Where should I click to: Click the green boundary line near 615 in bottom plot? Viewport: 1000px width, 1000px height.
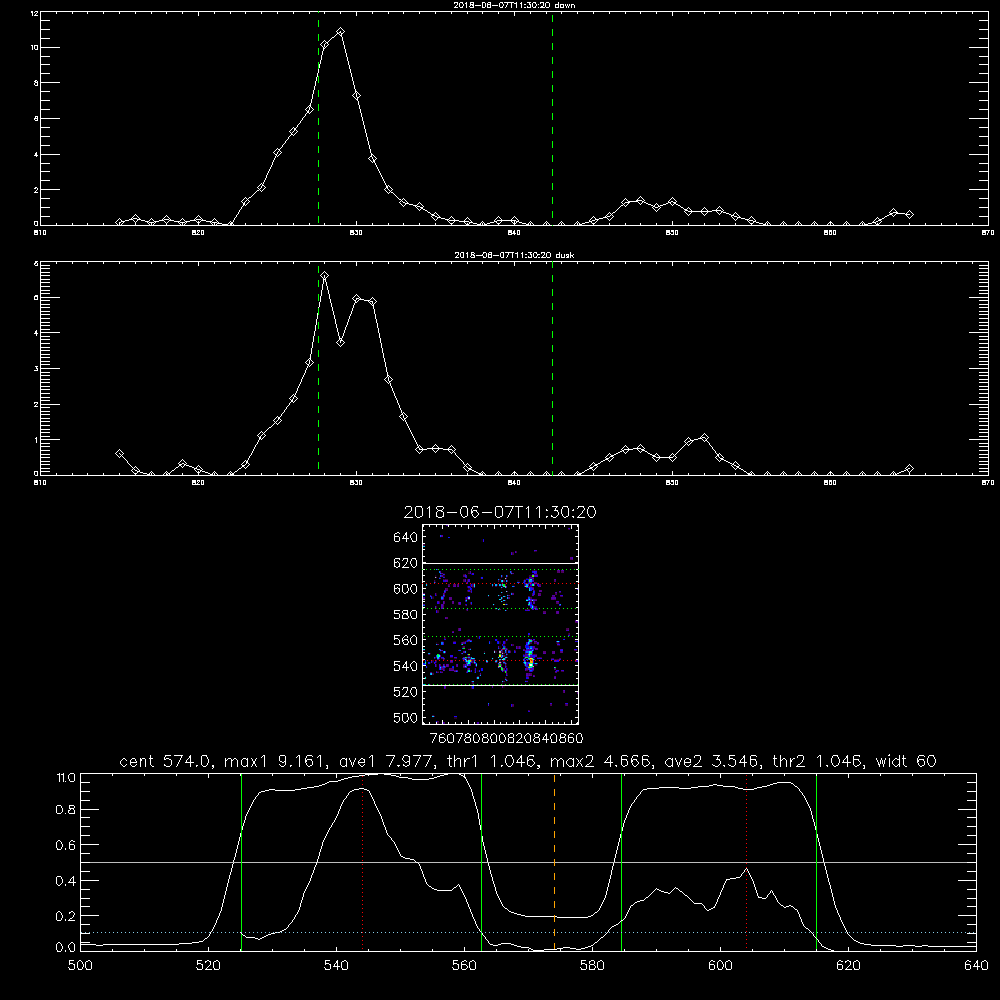816,862
